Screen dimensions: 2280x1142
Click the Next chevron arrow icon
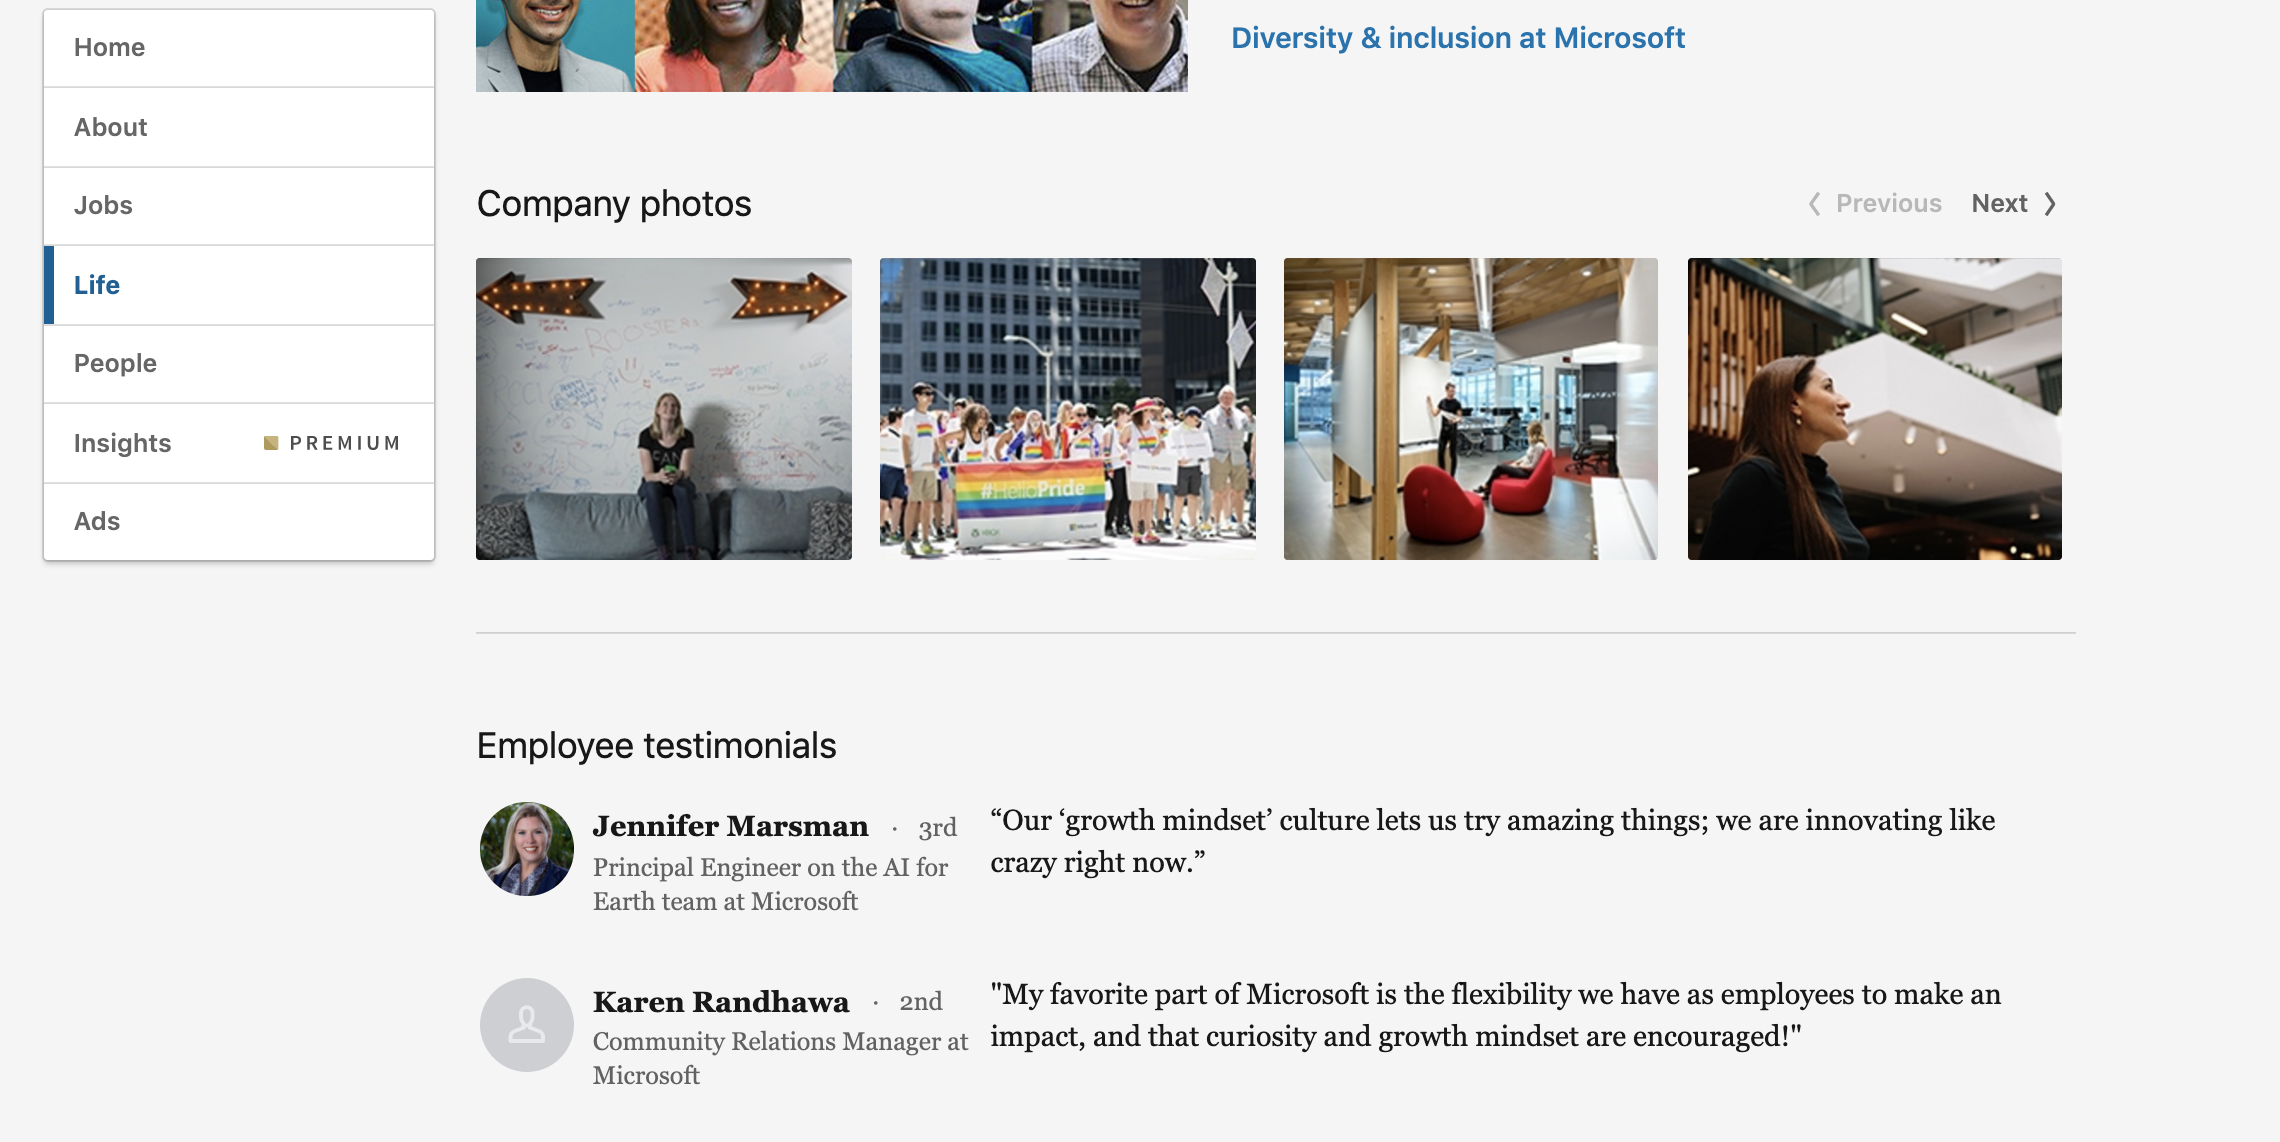[x=2050, y=204]
